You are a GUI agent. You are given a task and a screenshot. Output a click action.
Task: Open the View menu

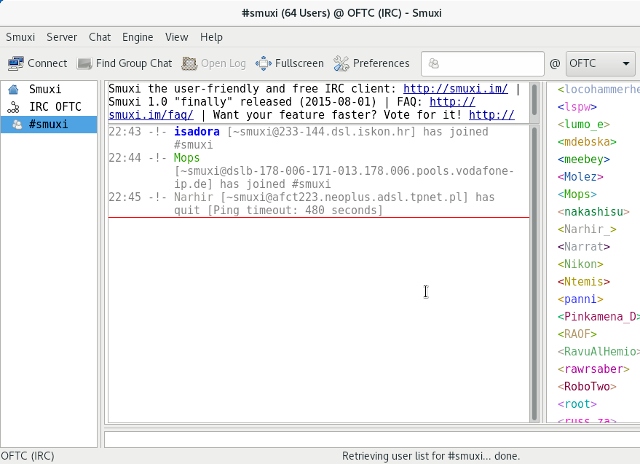pos(177,37)
